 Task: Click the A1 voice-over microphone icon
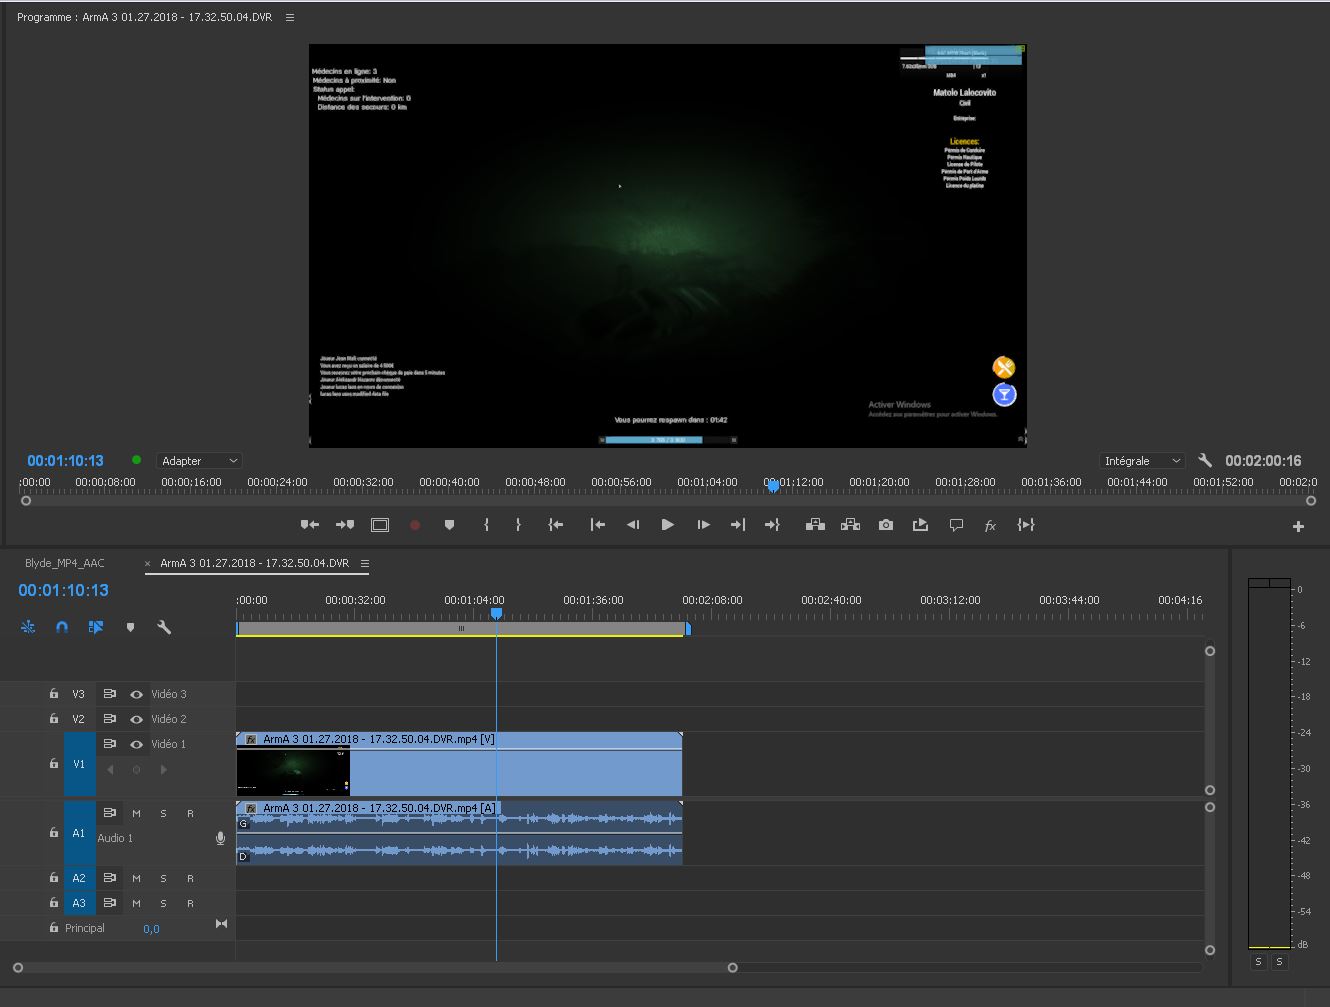[x=221, y=838]
